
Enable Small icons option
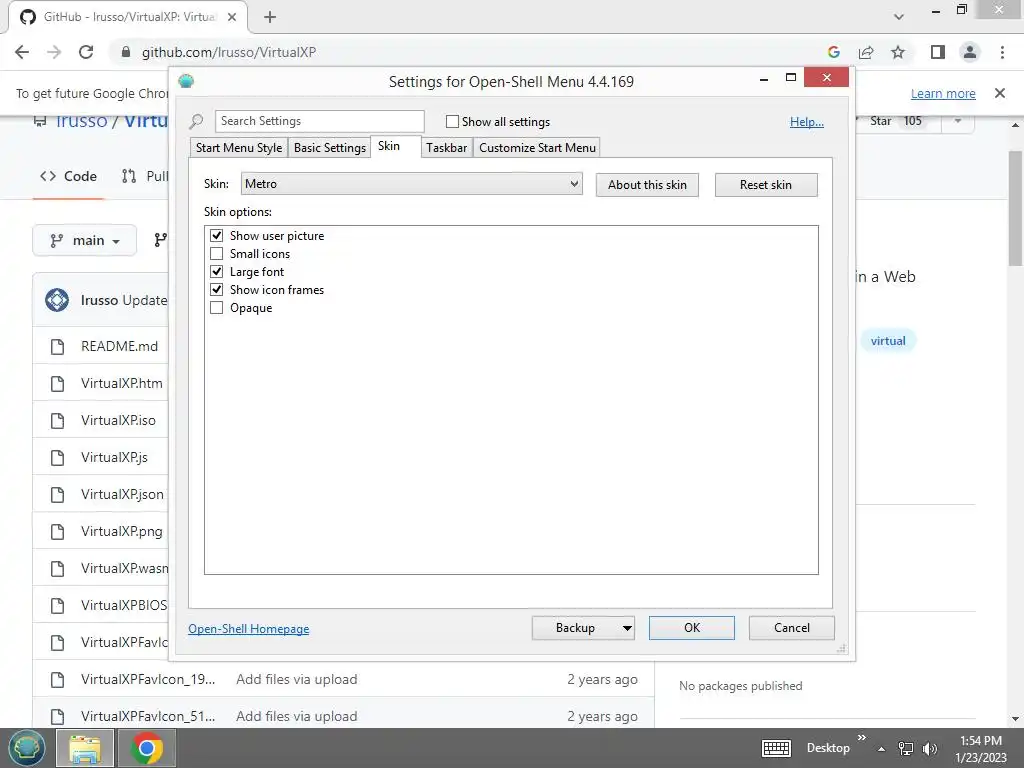[x=217, y=253]
